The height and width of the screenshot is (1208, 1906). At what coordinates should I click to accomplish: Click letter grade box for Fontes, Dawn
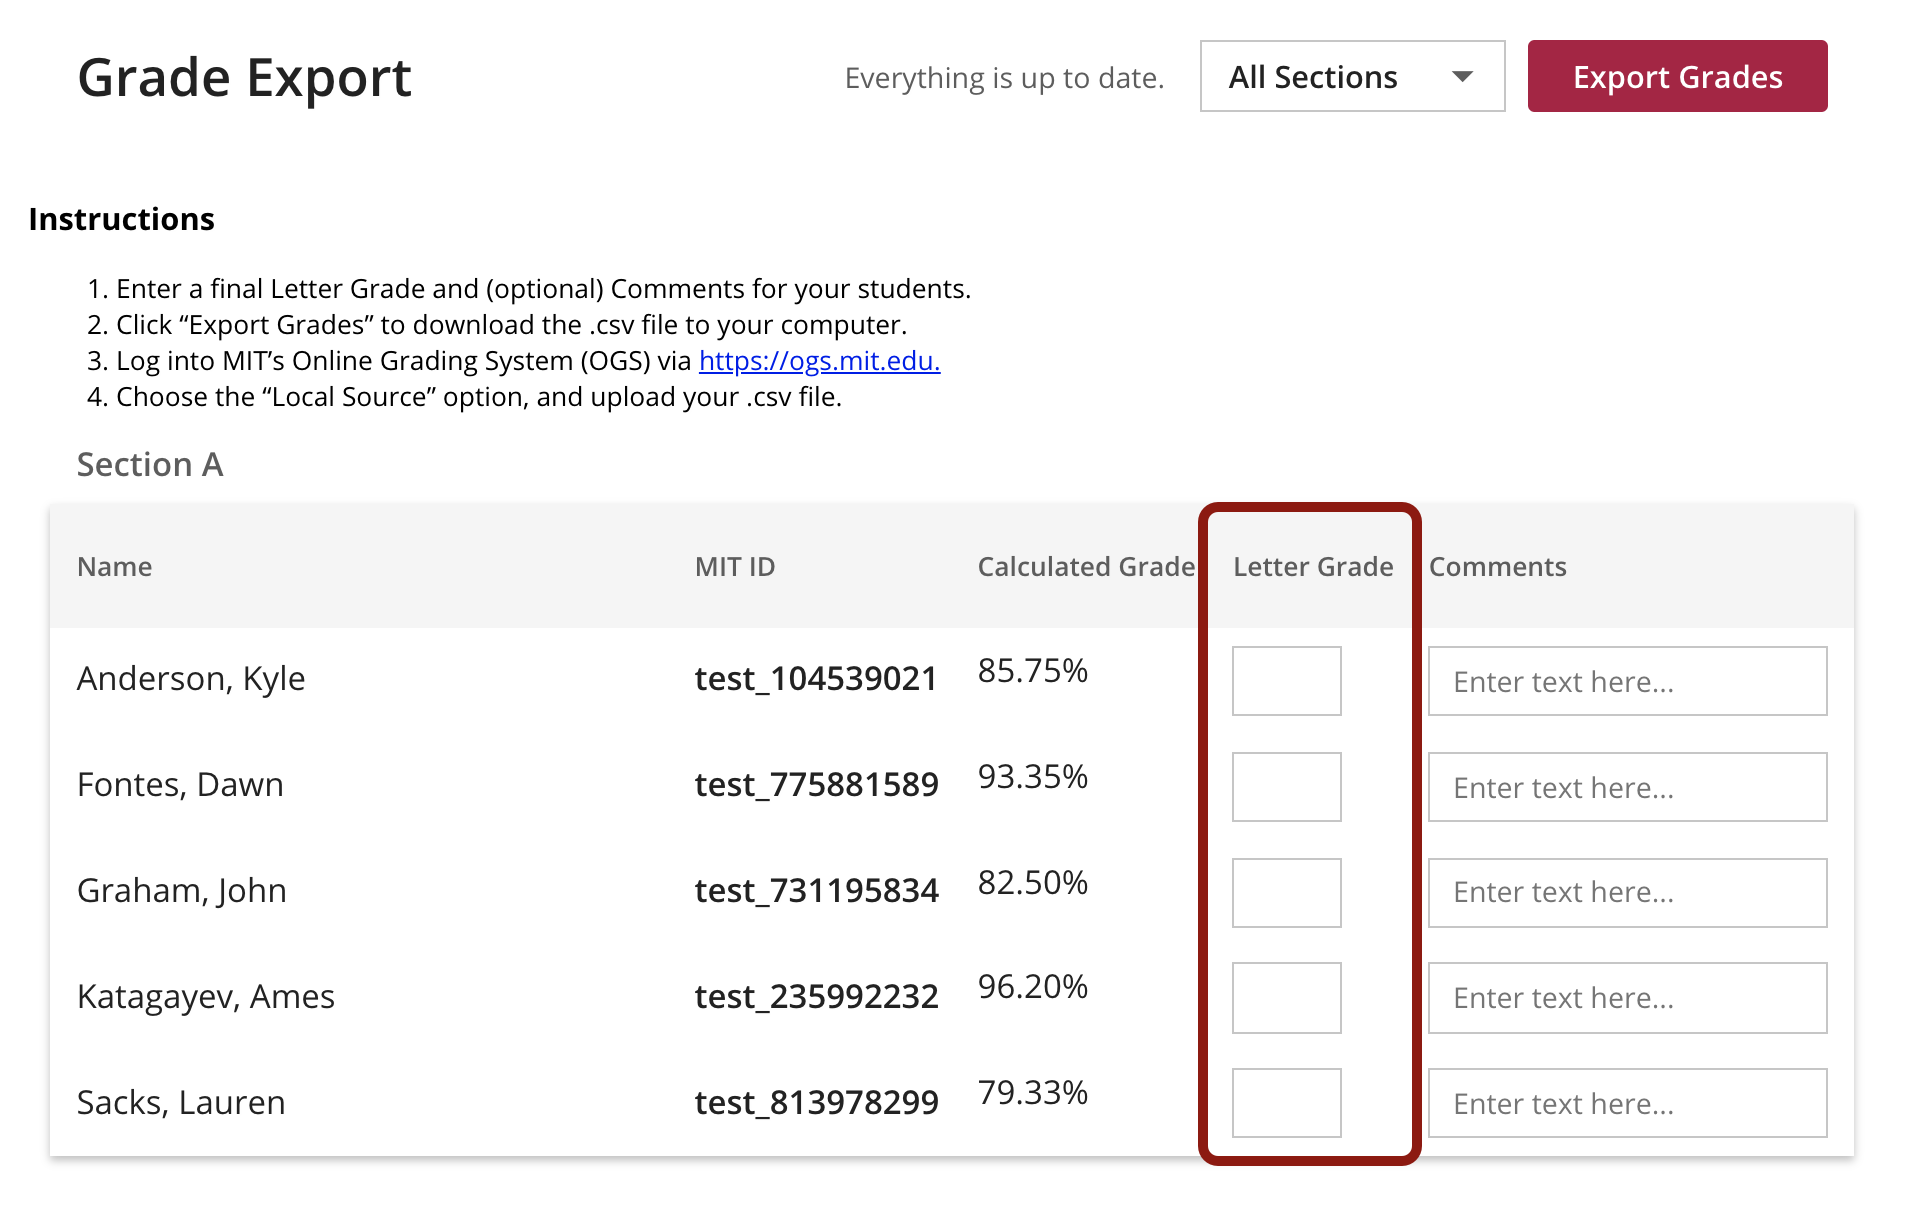pos(1286,787)
